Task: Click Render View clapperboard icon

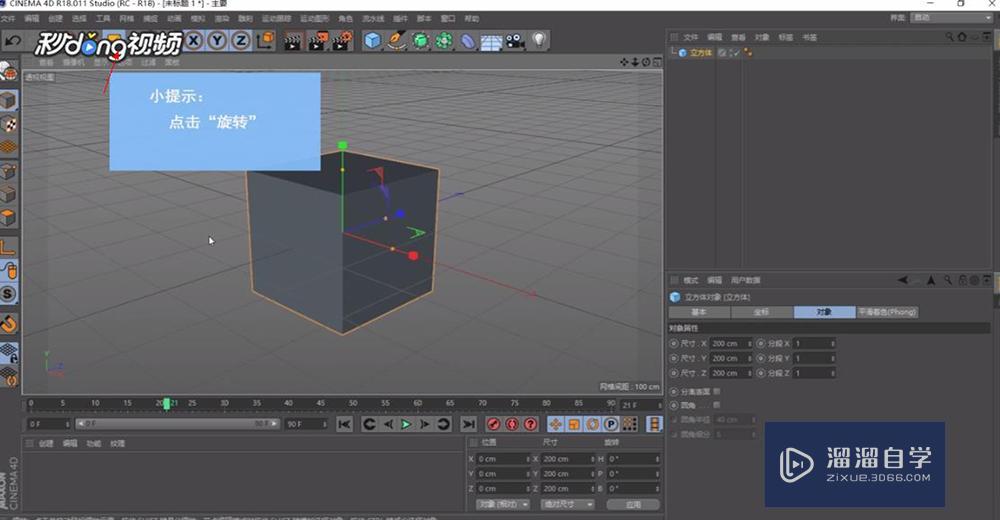Action: tap(293, 42)
